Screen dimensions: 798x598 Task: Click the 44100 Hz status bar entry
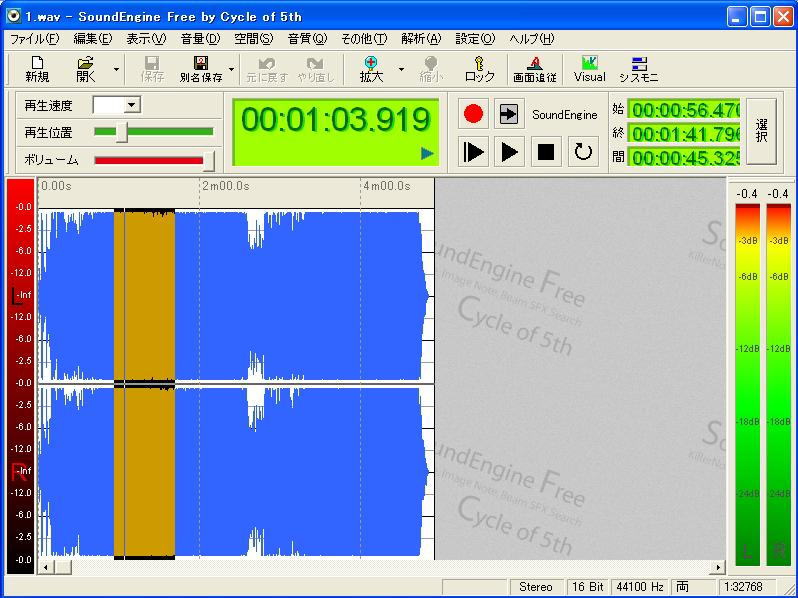(x=640, y=587)
